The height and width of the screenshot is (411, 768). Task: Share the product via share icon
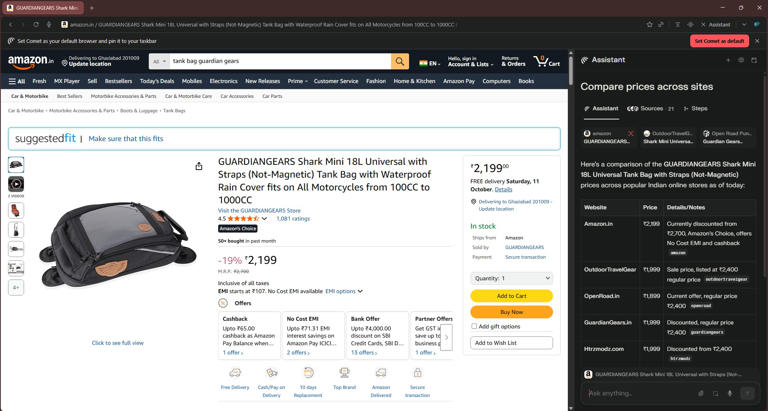(x=199, y=166)
